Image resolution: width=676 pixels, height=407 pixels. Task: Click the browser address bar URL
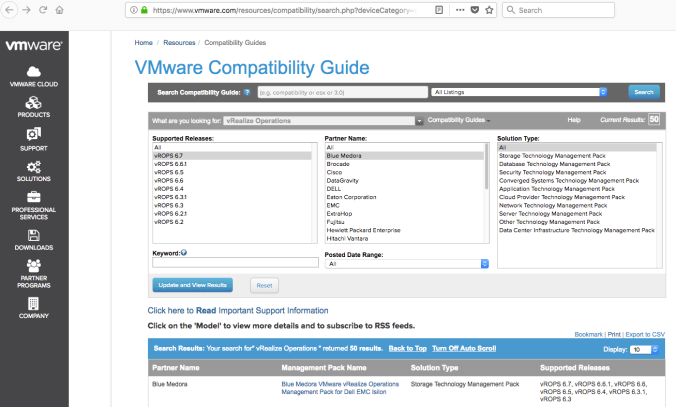coord(285,10)
